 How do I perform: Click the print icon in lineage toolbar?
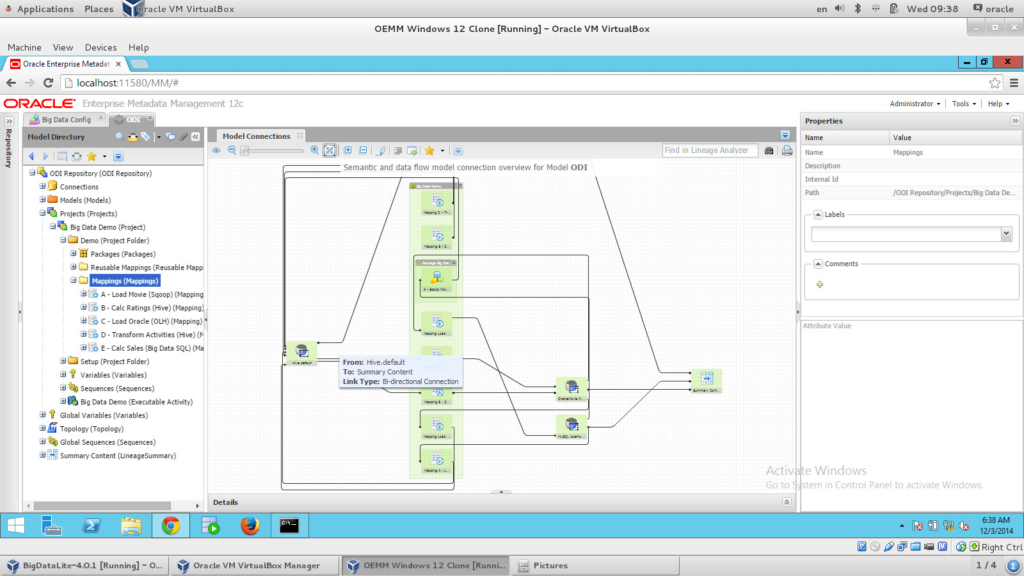[787, 151]
